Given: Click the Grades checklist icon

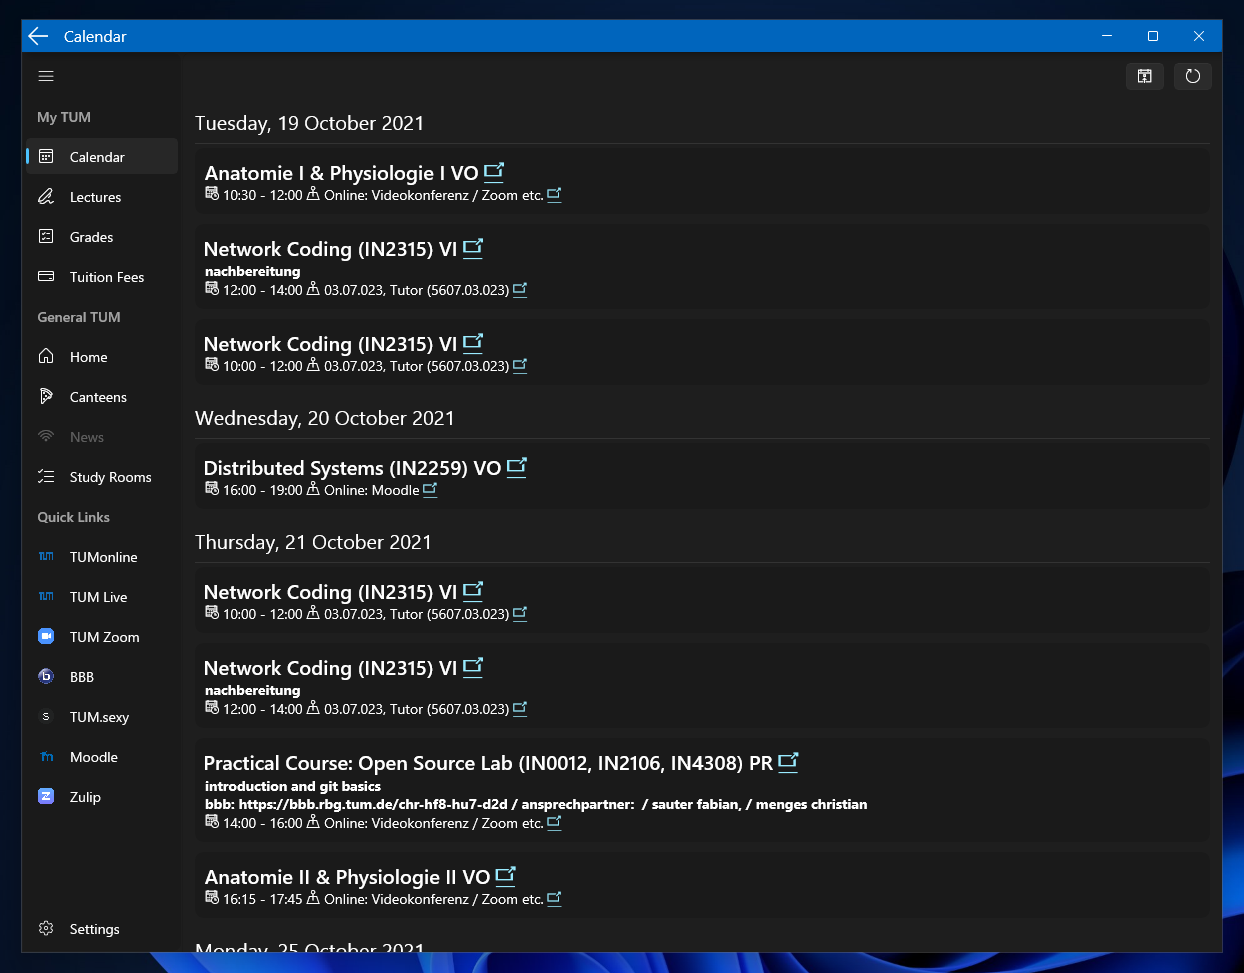Looking at the screenshot, I should pos(46,236).
